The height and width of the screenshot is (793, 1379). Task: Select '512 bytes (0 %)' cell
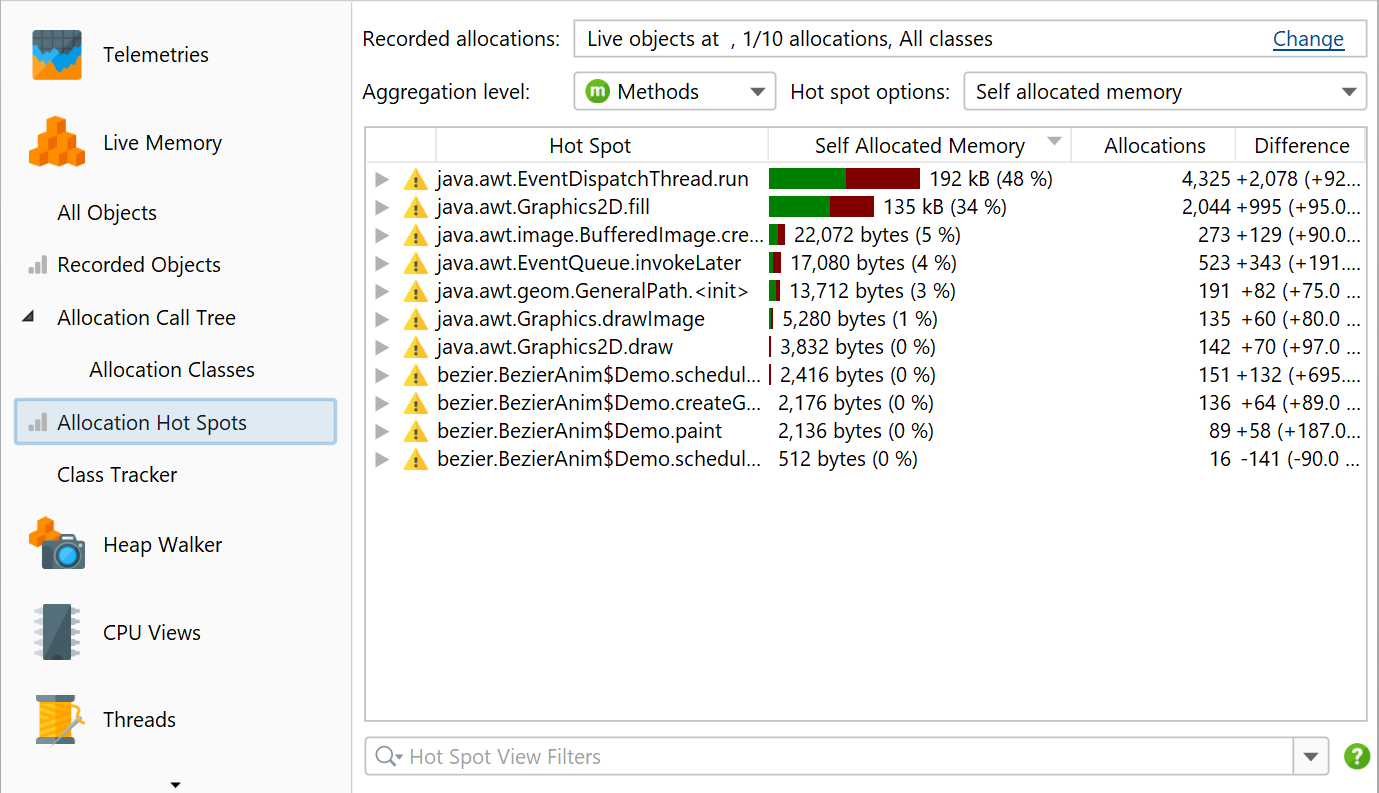pos(847,459)
